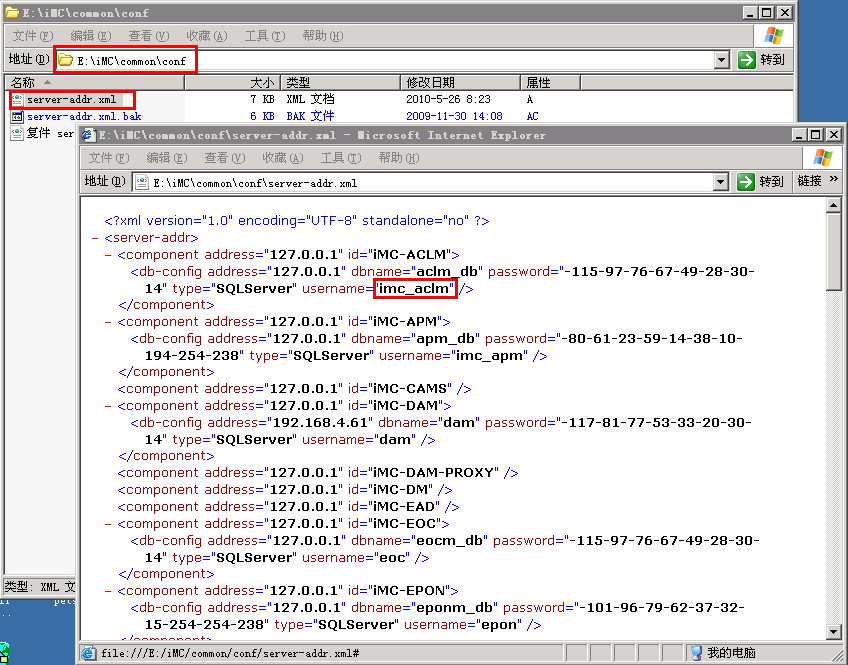848x665 pixels.
Task: Open address dropdown in the conf folder window
Action: coord(721,60)
